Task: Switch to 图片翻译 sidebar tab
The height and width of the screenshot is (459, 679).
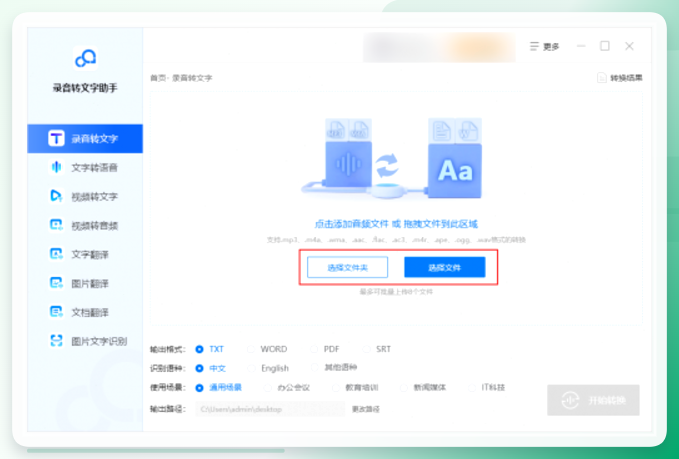Action: tap(85, 283)
